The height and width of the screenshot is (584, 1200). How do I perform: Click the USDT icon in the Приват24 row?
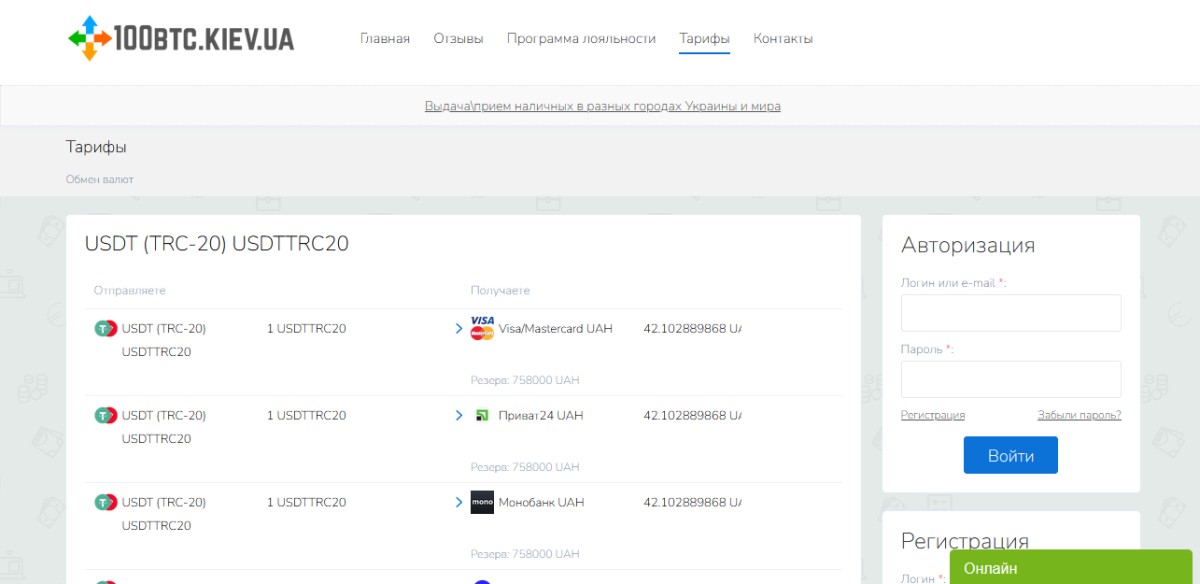[105, 415]
